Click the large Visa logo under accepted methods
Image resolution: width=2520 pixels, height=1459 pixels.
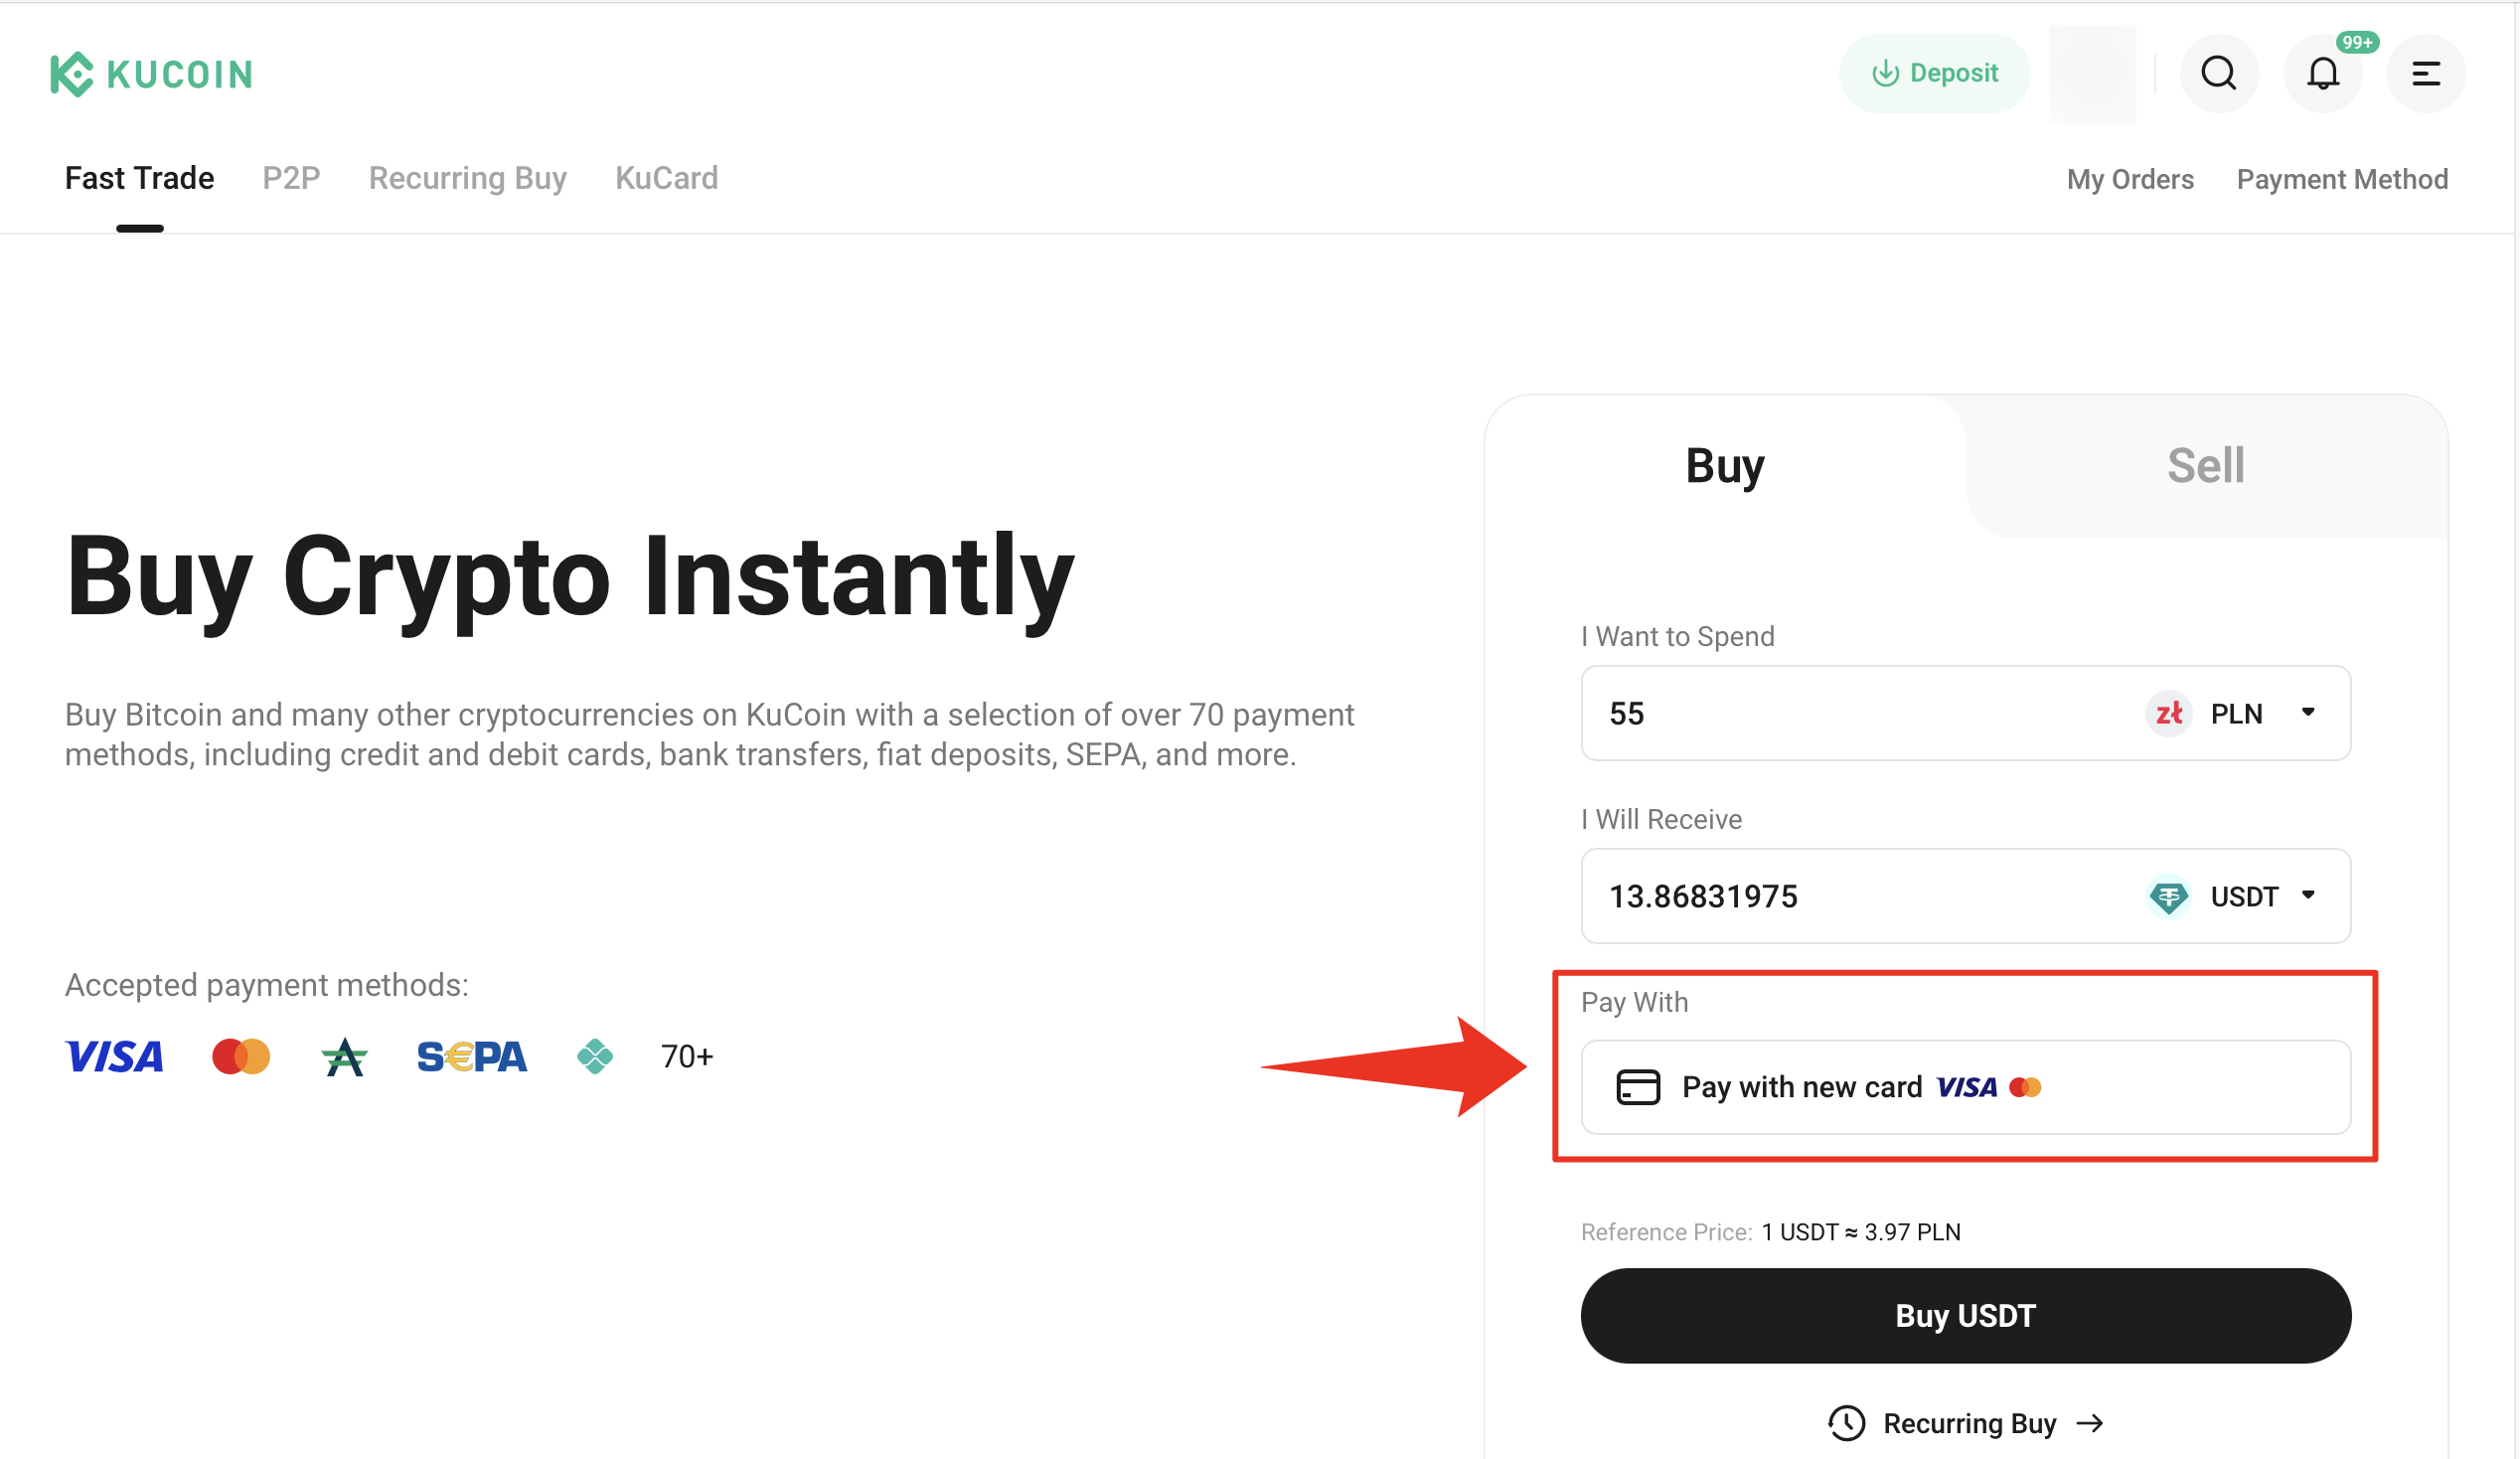pos(114,1057)
